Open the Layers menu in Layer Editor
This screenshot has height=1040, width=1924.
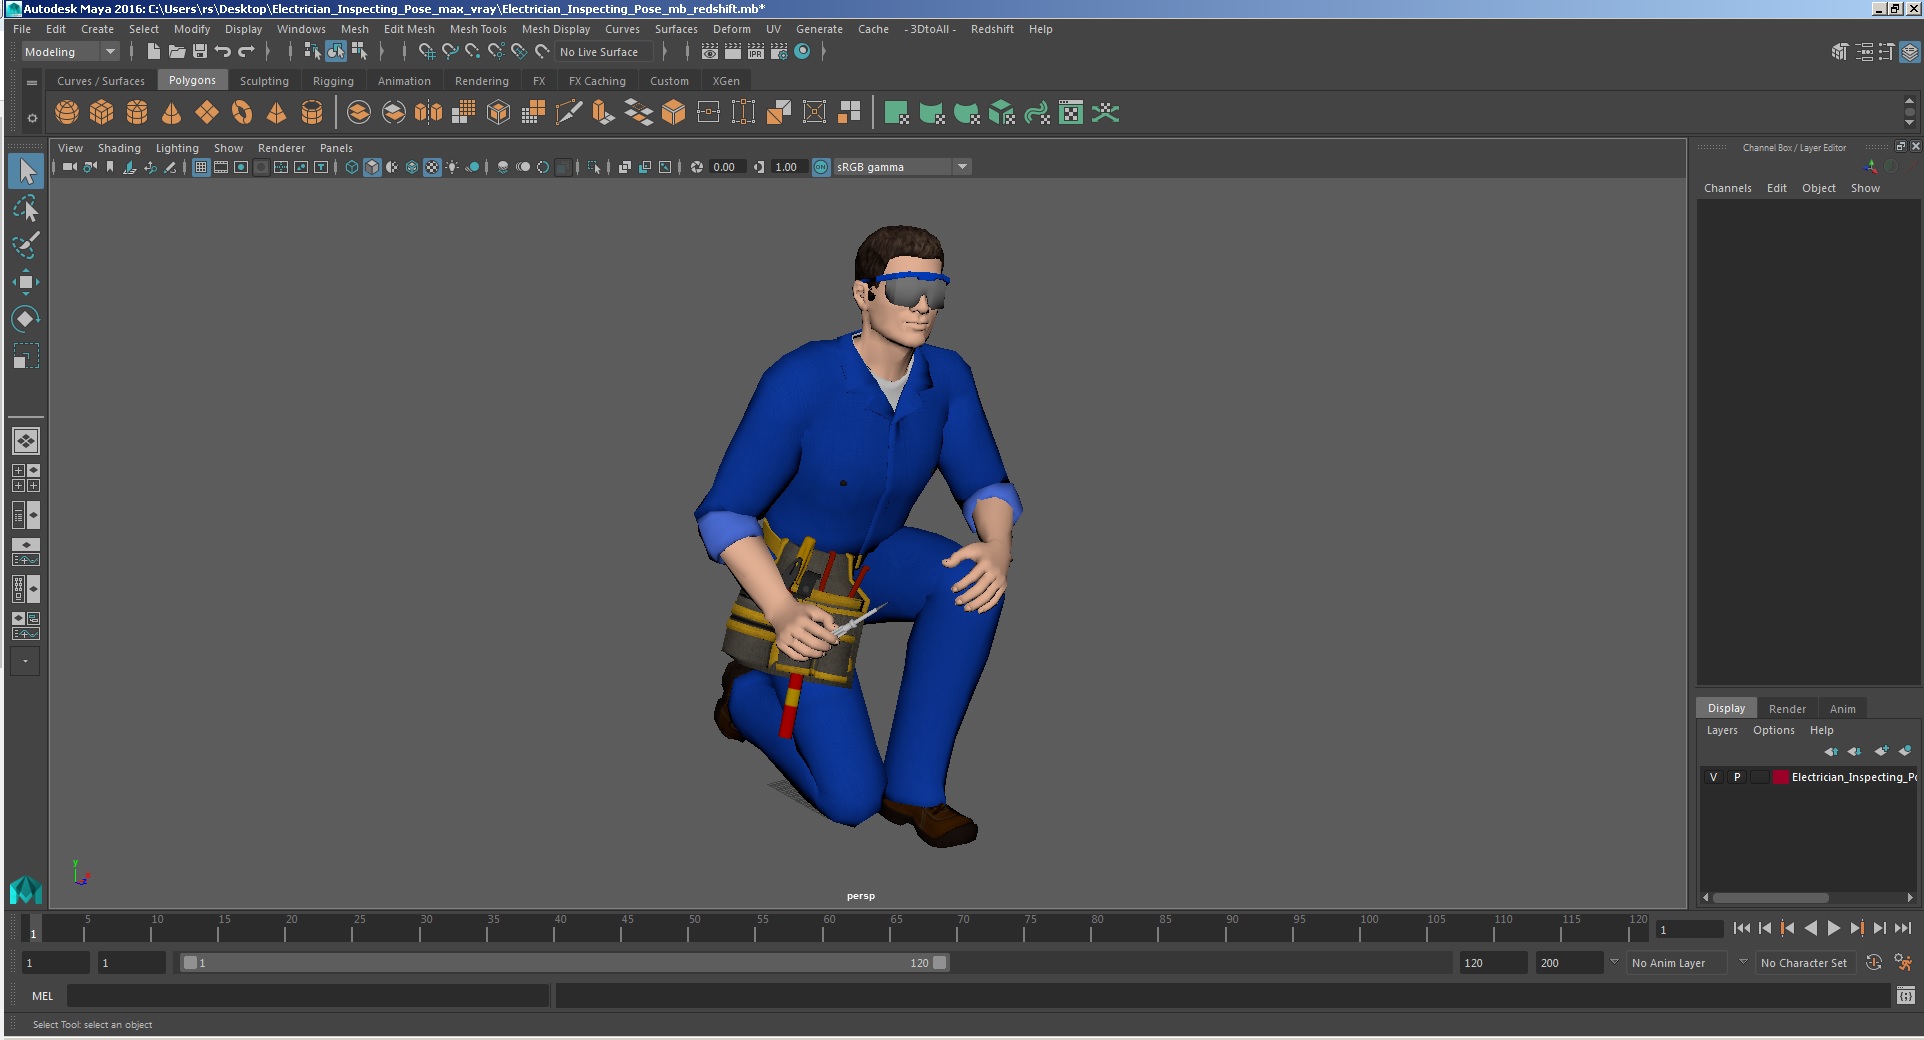click(x=1722, y=730)
